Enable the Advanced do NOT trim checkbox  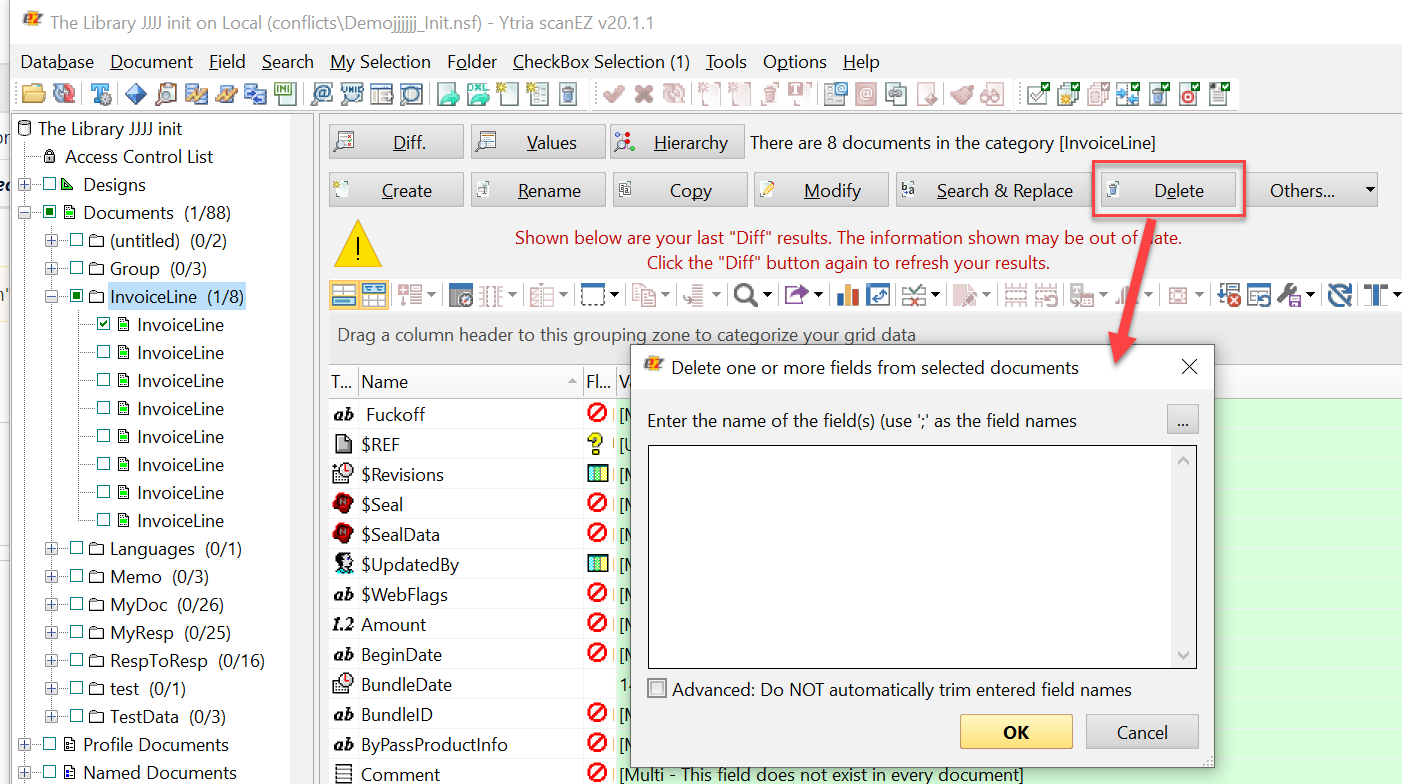coord(657,689)
